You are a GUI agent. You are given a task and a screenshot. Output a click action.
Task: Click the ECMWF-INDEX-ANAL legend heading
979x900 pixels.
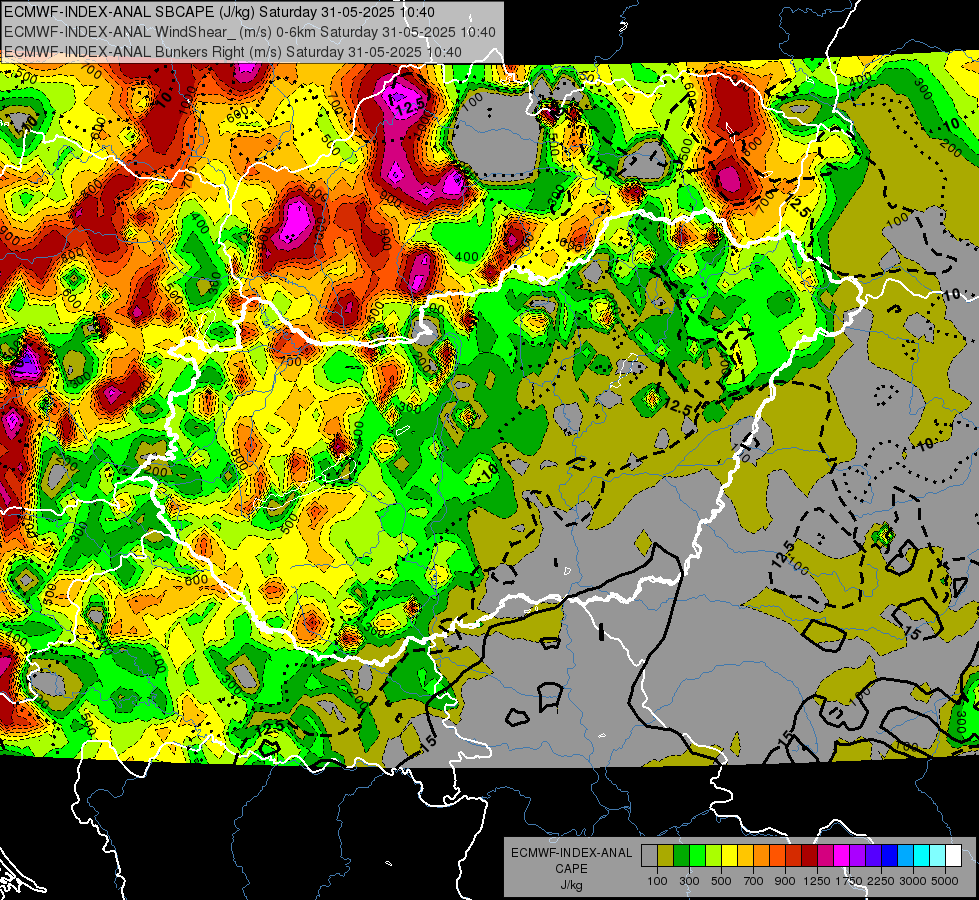coord(571,853)
